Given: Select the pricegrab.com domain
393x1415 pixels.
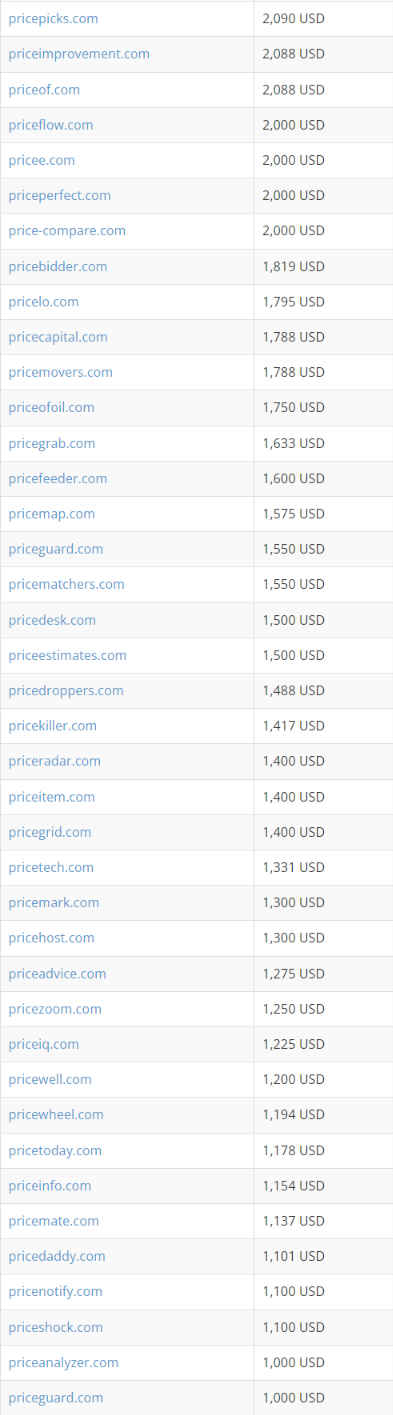Looking at the screenshot, I should click(x=52, y=443).
